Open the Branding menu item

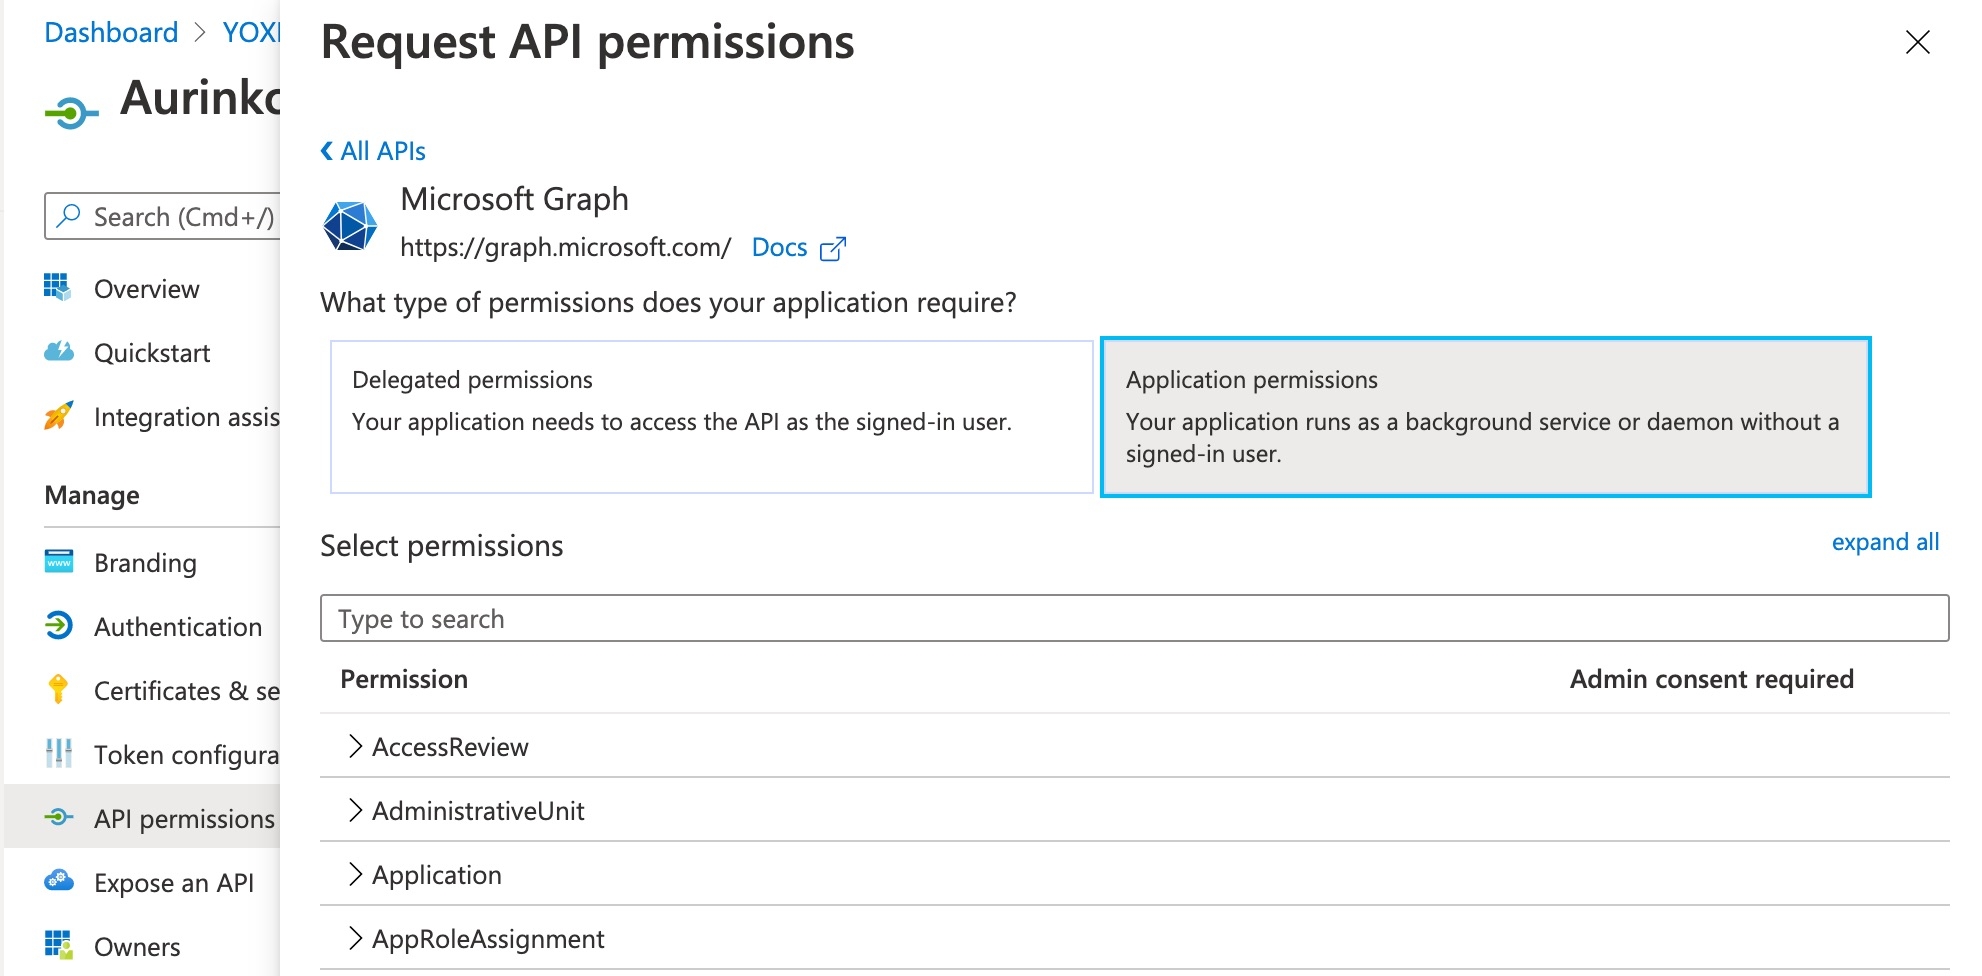click(145, 563)
